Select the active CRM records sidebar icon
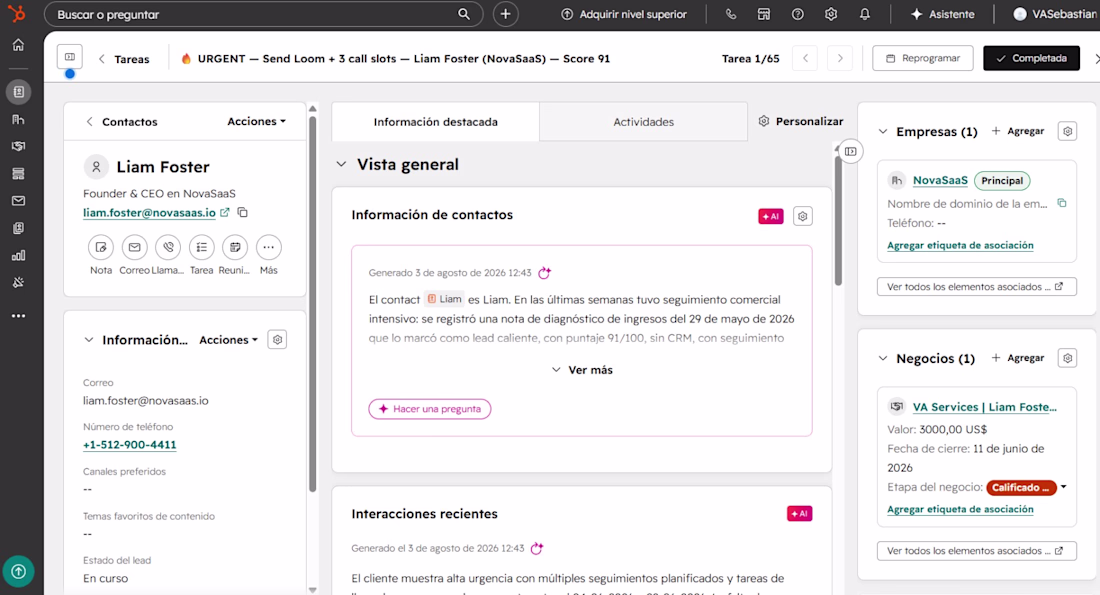This screenshot has width=1100, height=595. (18, 92)
